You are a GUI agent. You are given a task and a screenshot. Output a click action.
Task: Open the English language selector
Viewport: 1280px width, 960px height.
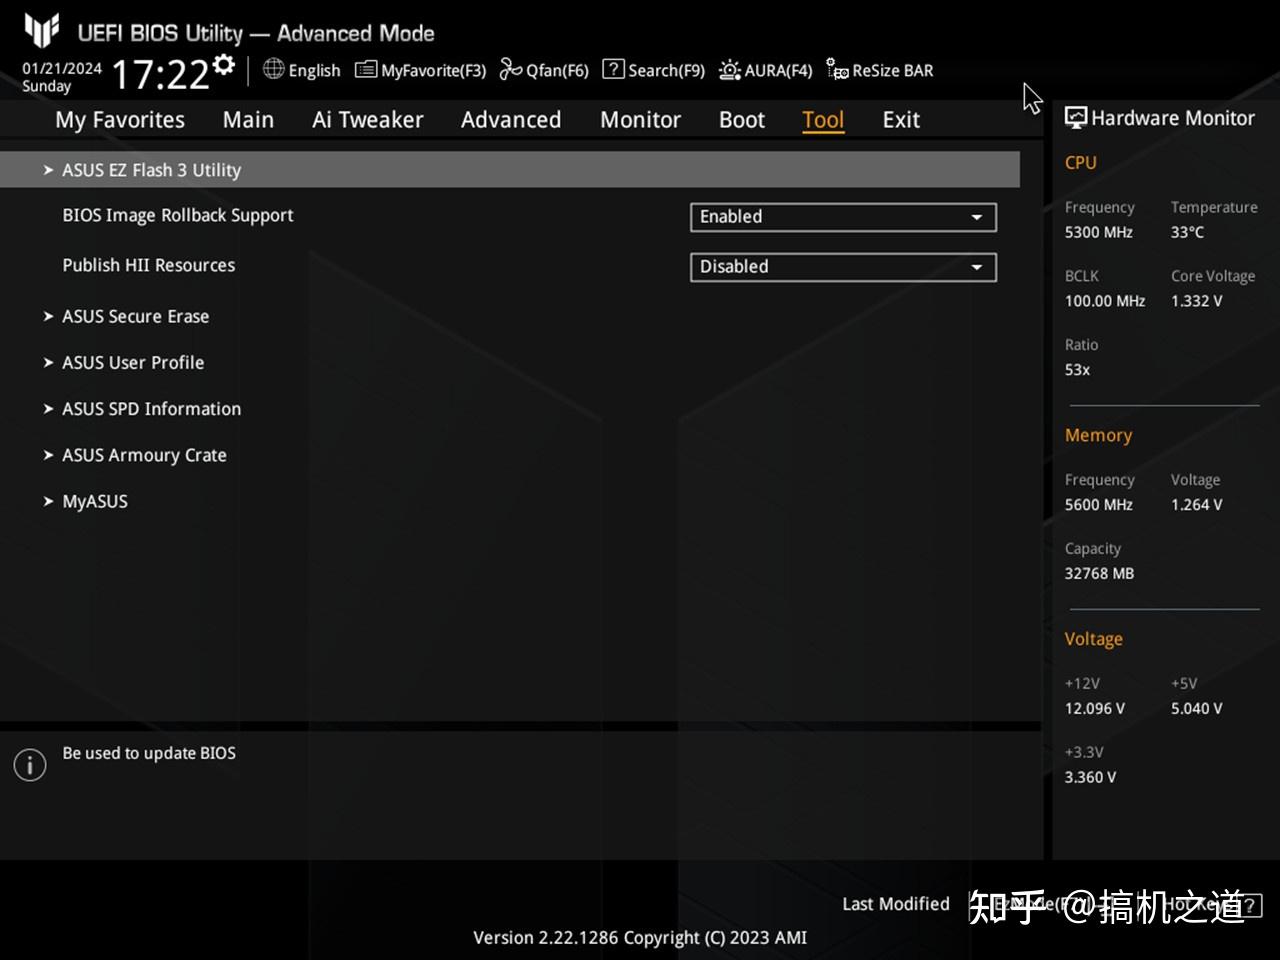[x=301, y=70]
